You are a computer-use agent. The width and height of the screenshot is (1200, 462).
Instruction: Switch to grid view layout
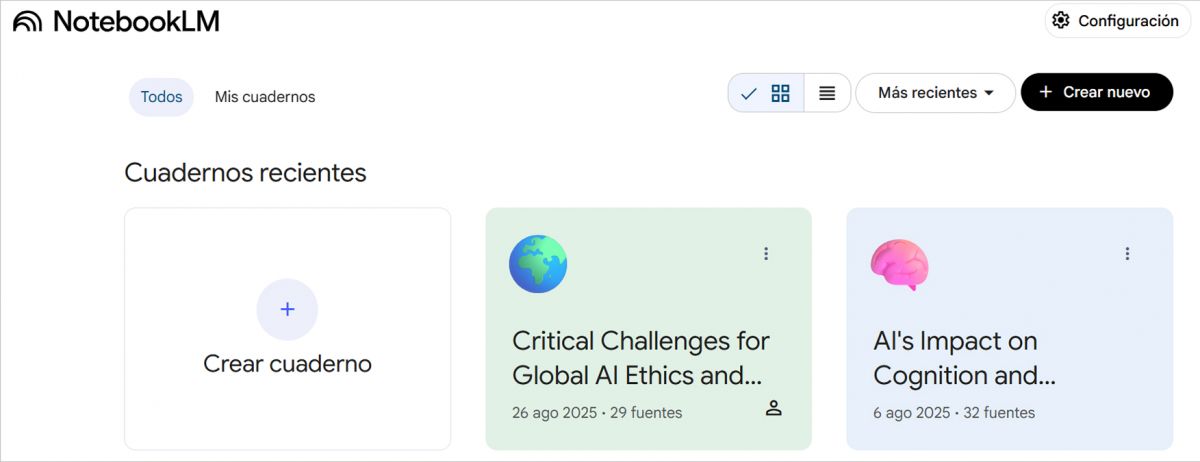coord(780,93)
